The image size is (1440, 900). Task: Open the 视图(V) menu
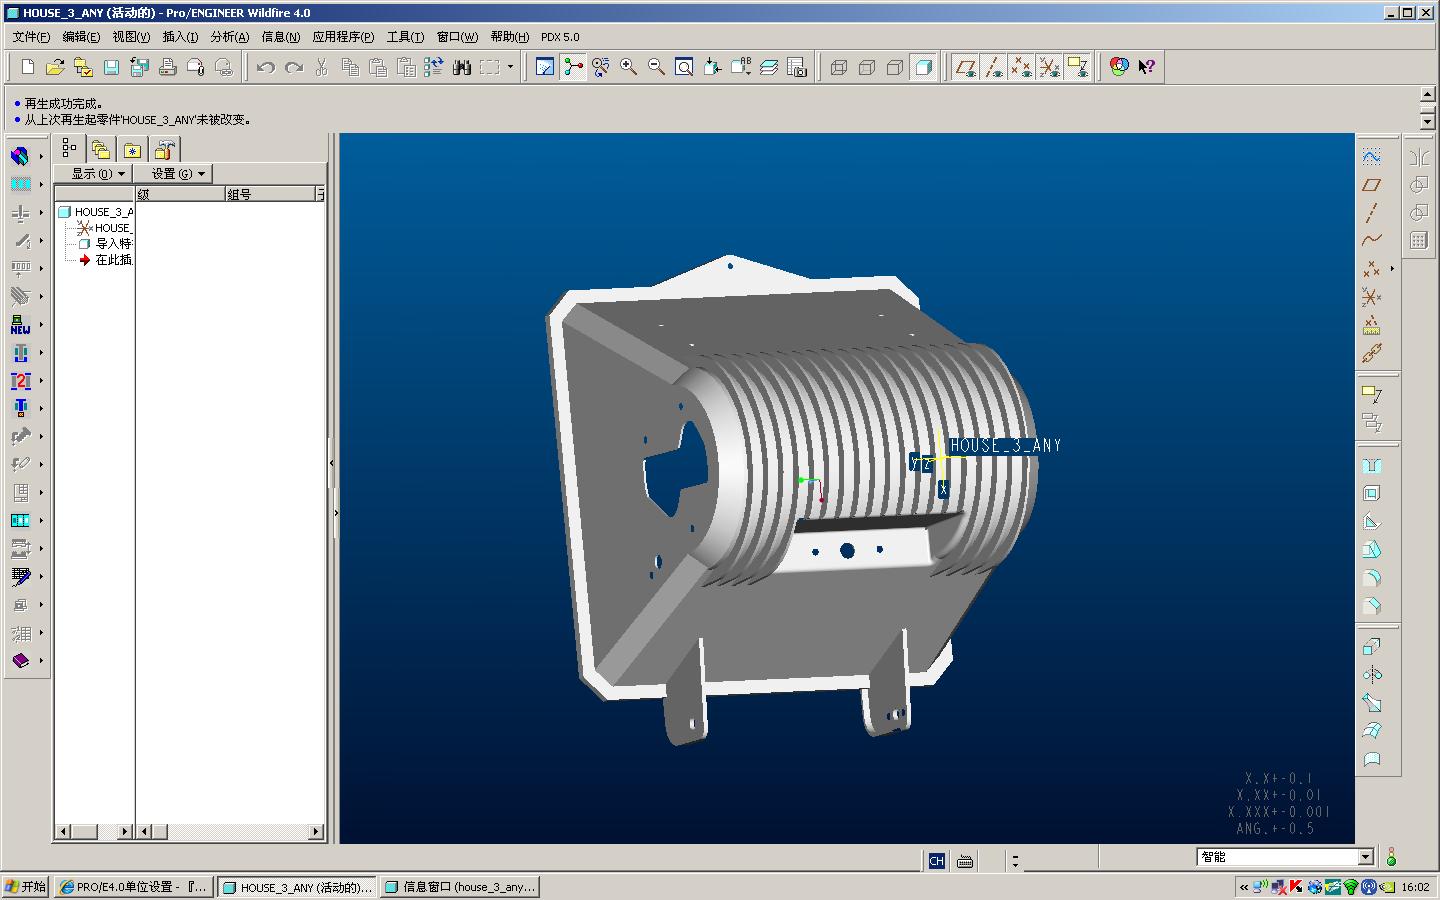point(131,37)
